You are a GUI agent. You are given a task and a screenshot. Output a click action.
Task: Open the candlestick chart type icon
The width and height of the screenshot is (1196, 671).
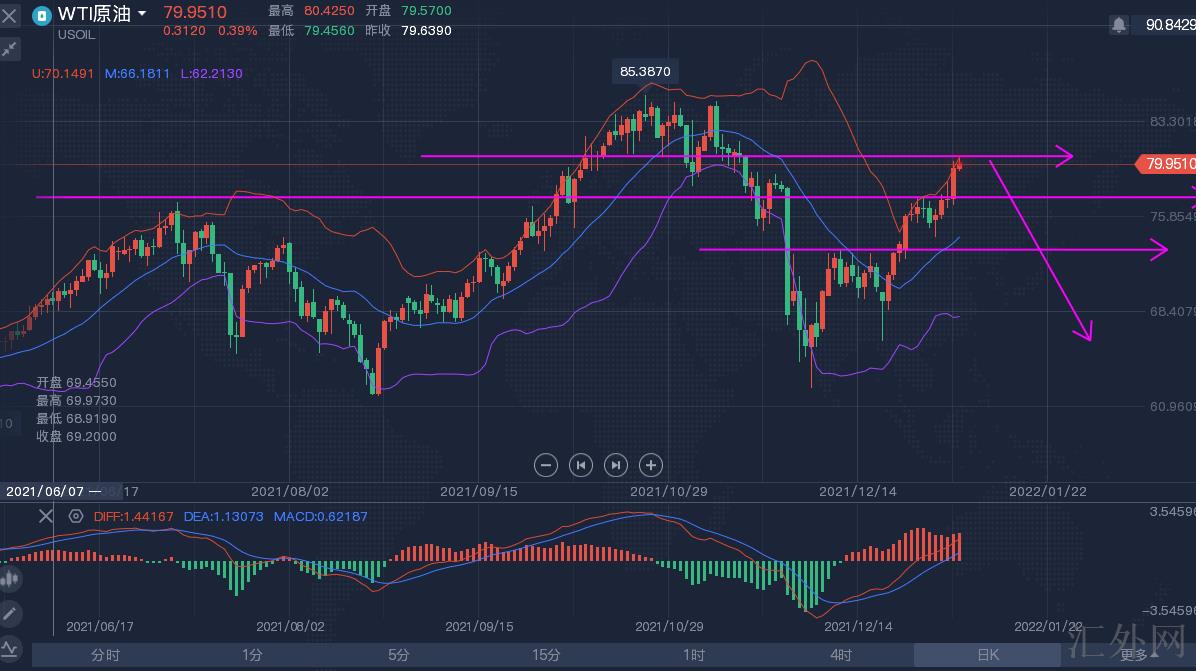[10, 577]
